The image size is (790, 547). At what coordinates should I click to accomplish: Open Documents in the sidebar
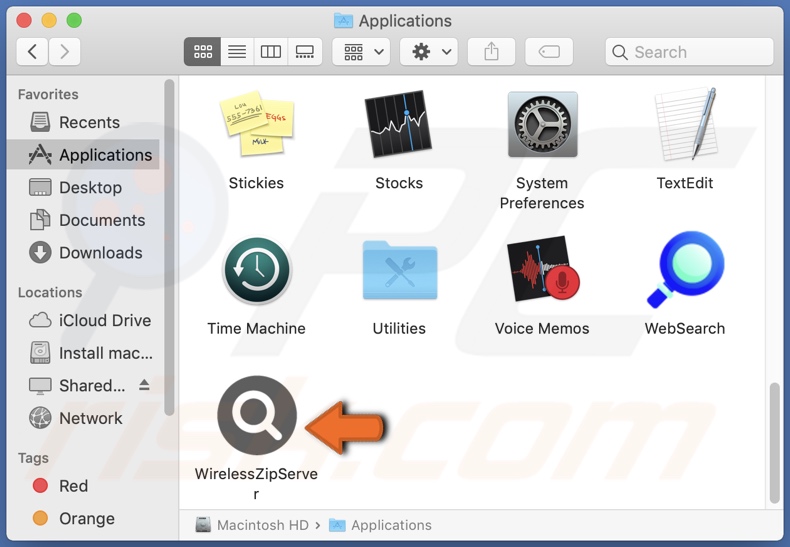[x=85, y=220]
